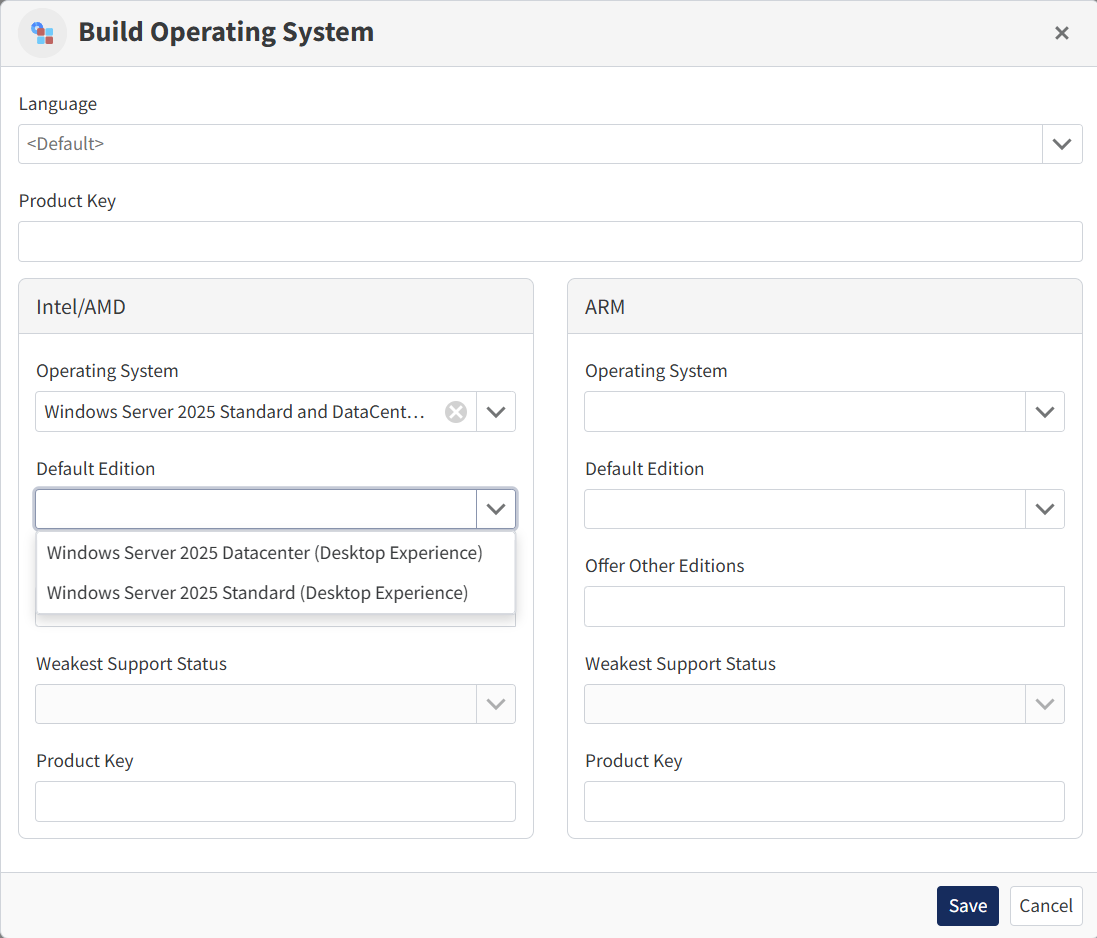Open the ARM Operating System dropdown arrow

[1045, 412]
